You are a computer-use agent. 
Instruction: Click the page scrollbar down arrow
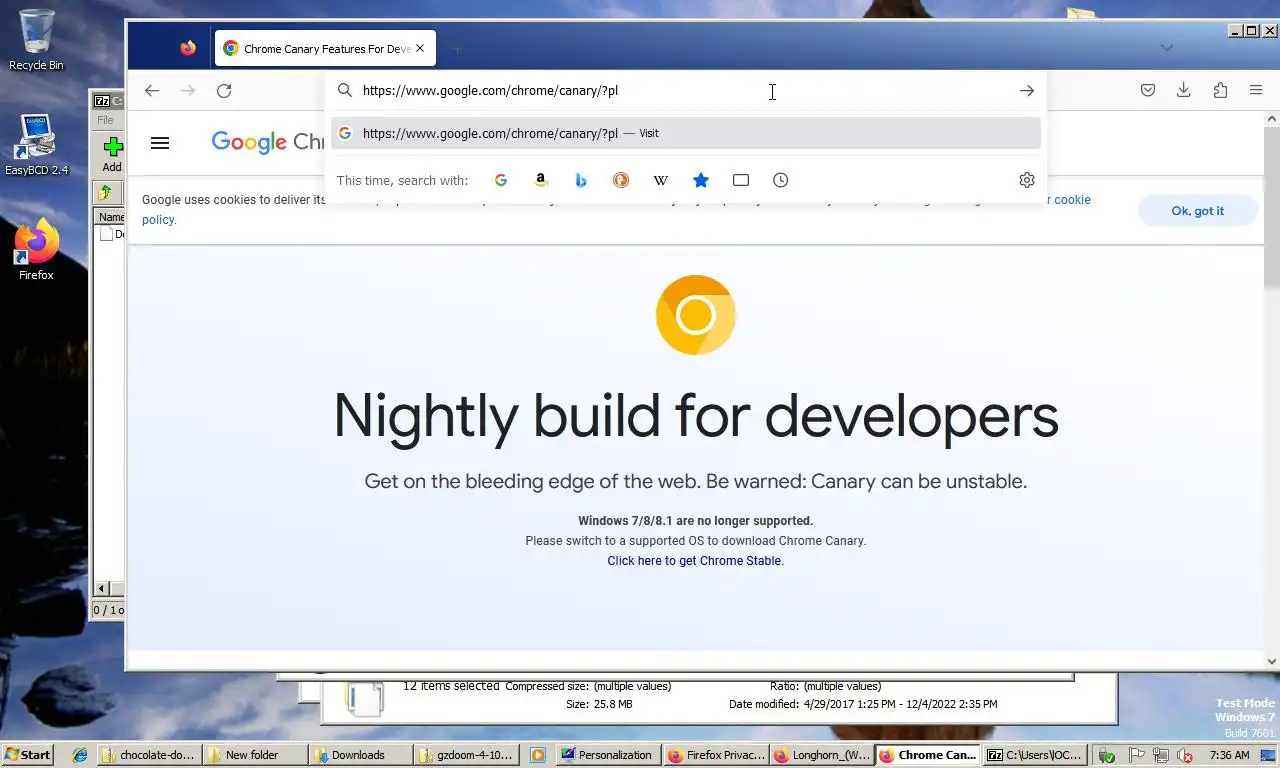1272,661
